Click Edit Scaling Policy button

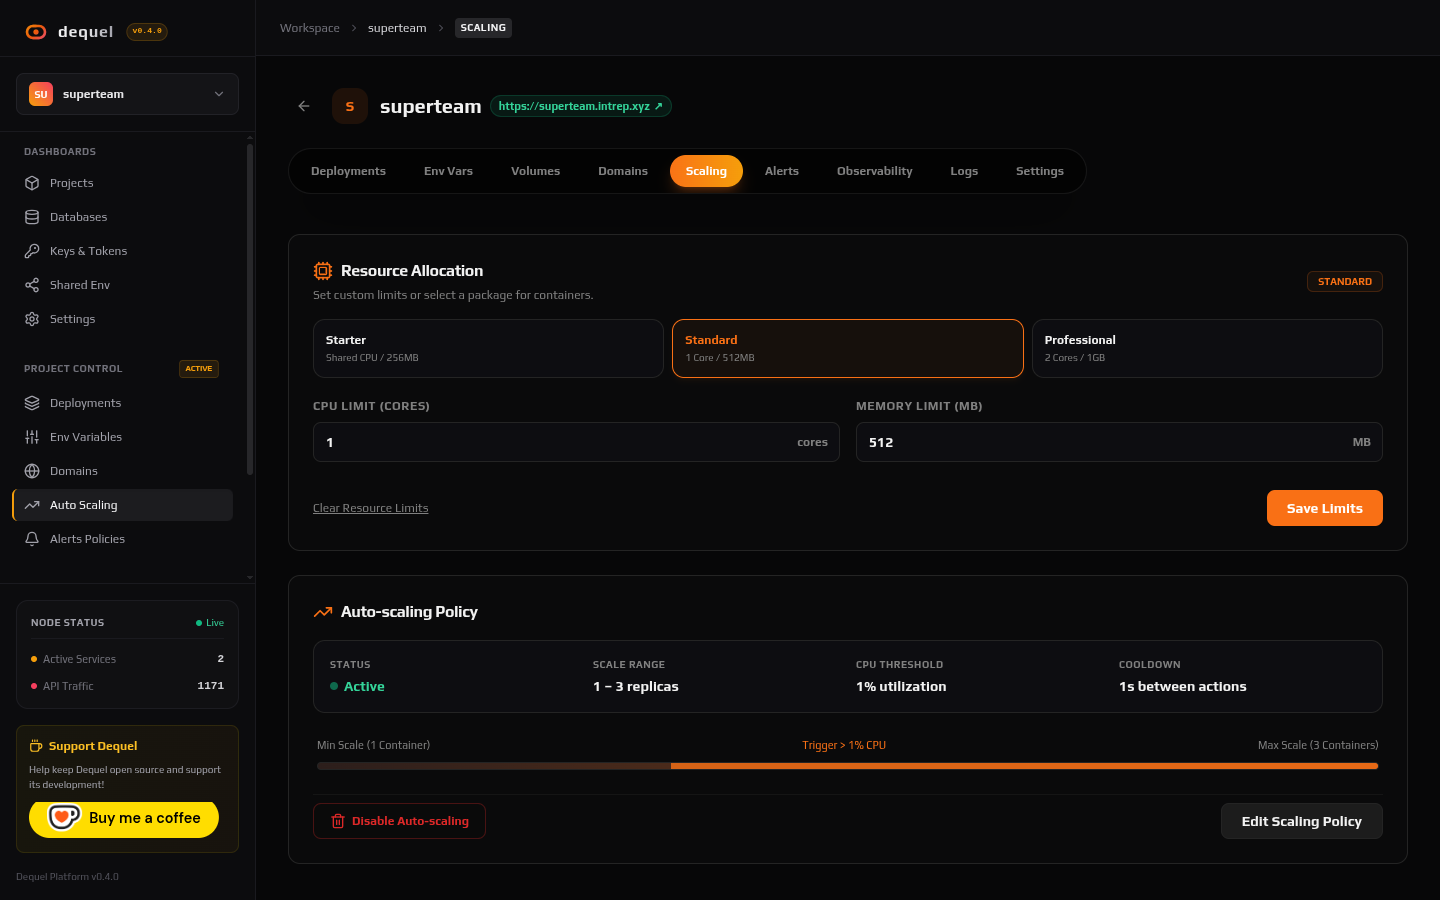[x=1302, y=821]
